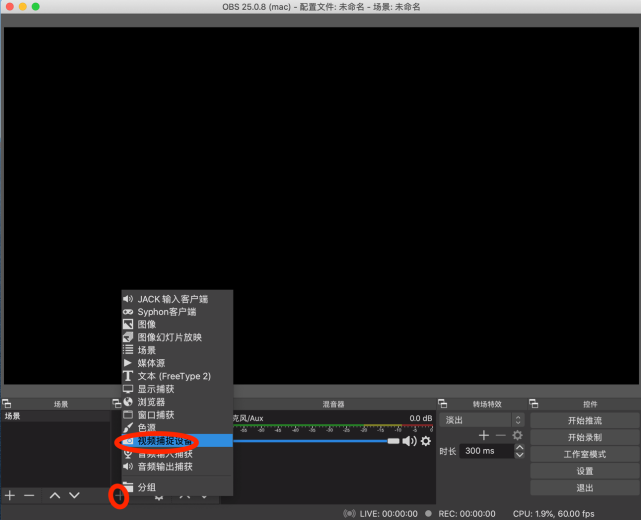Click the add source plus button
This screenshot has width=641, height=520.
119,496
